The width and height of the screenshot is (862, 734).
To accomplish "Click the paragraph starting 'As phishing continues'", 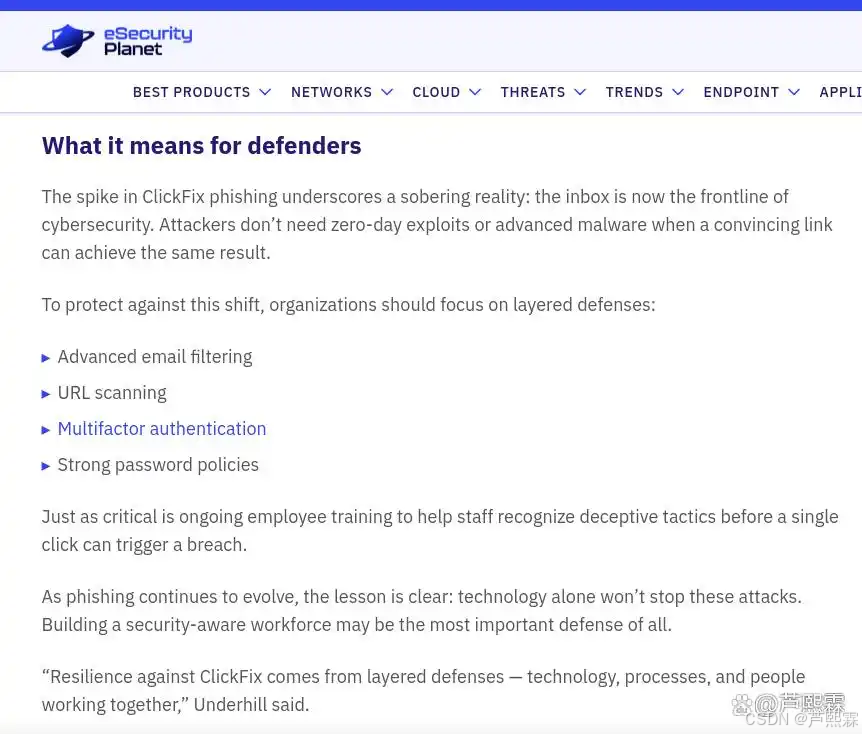I will click(422, 611).
